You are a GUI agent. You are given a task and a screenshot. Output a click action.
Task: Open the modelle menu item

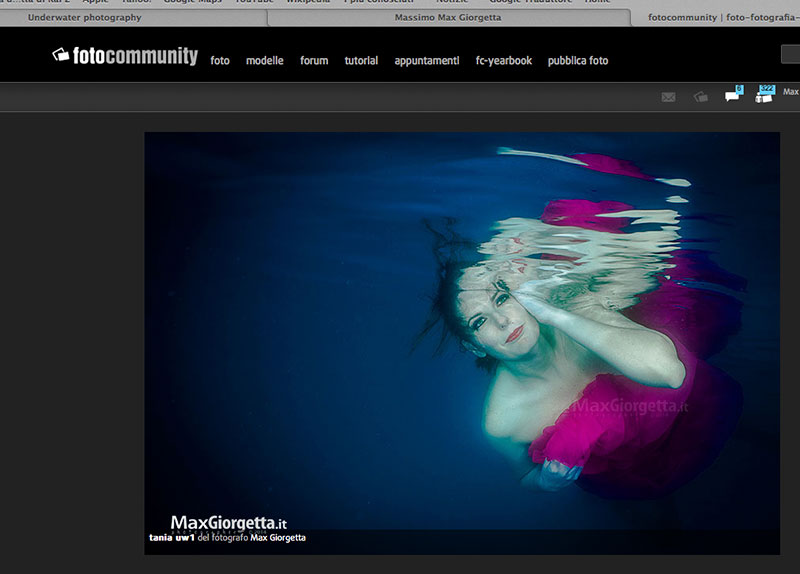pos(264,61)
